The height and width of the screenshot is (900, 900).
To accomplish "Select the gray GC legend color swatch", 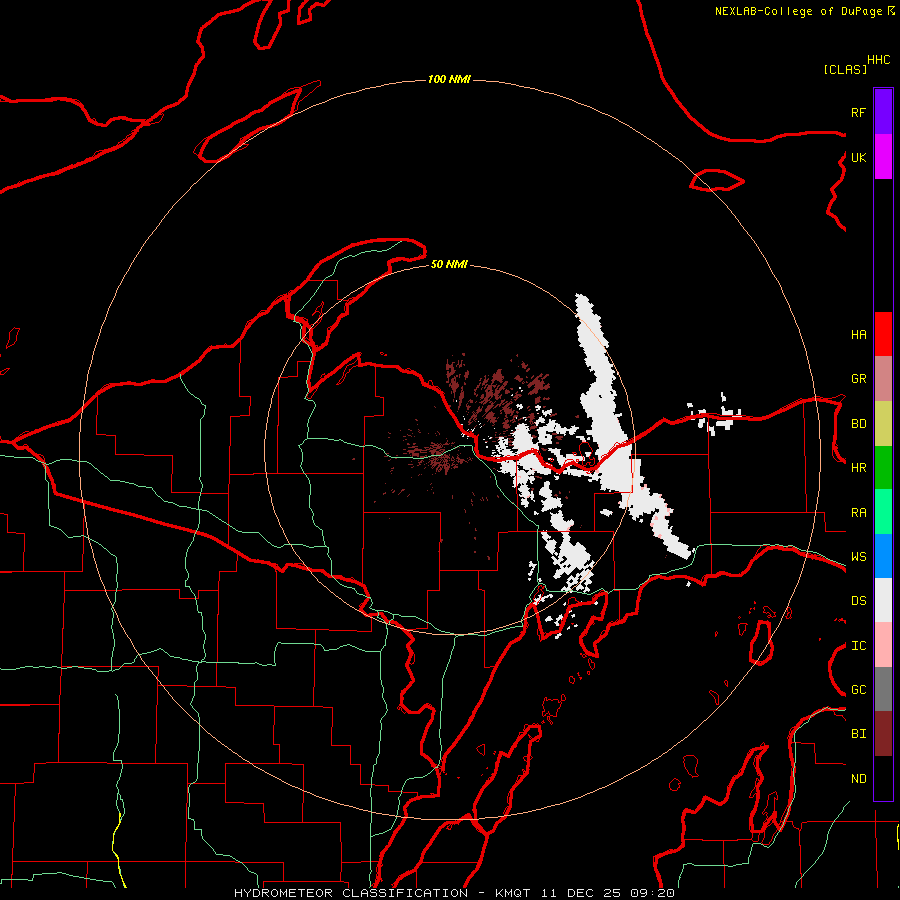I will click(x=883, y=689).
